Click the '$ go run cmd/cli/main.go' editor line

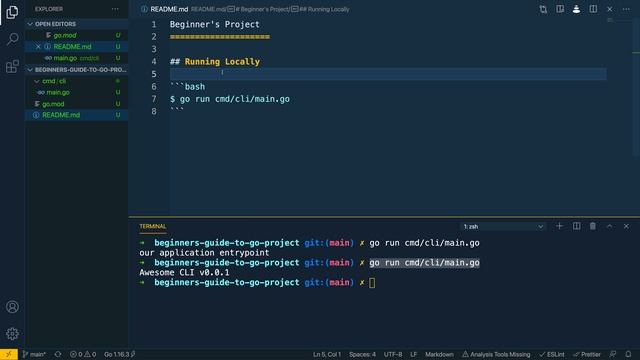tap(230, 99)
